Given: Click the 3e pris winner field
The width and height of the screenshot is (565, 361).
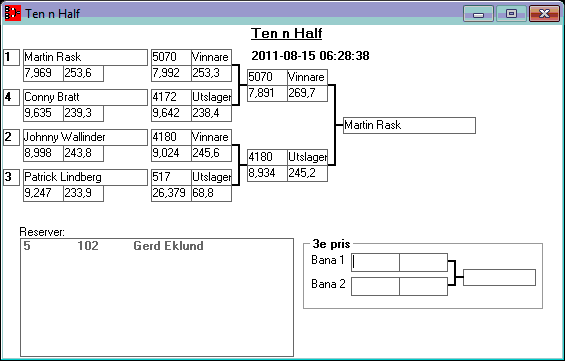Looking at the screenshot, I should click(x=499, y=277).
